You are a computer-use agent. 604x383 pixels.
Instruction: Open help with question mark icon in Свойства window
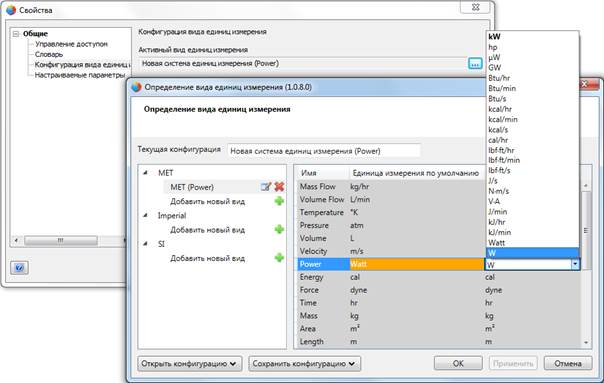(19, 267)
